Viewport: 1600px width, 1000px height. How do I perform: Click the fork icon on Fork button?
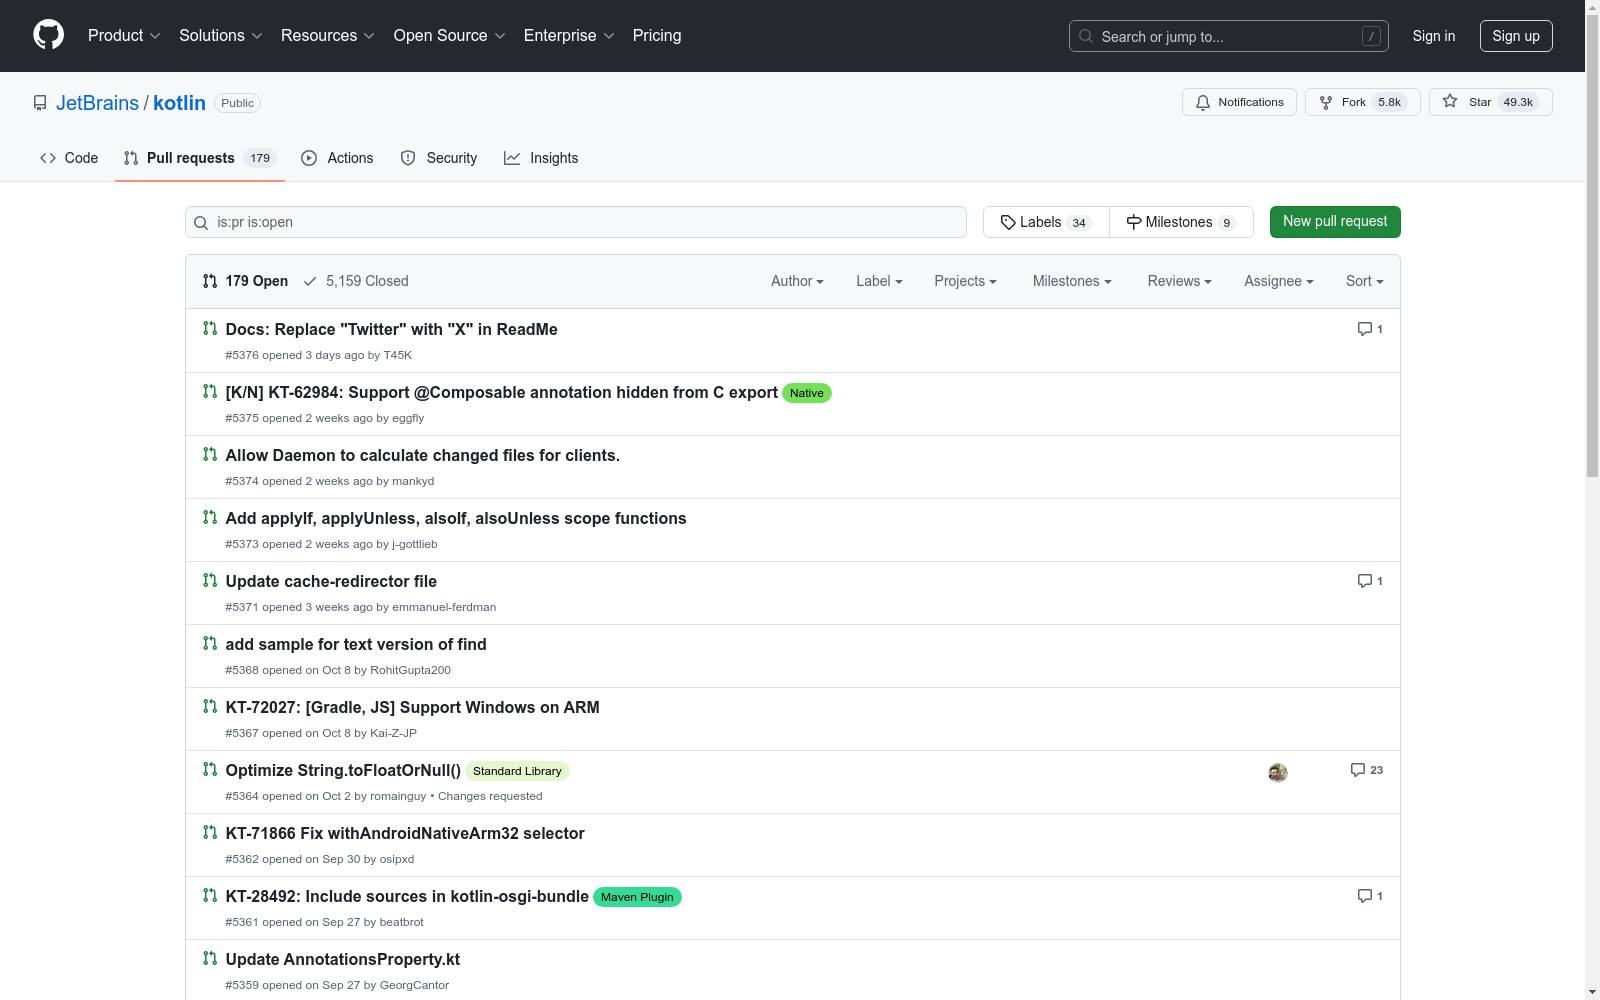point(1326,102)
